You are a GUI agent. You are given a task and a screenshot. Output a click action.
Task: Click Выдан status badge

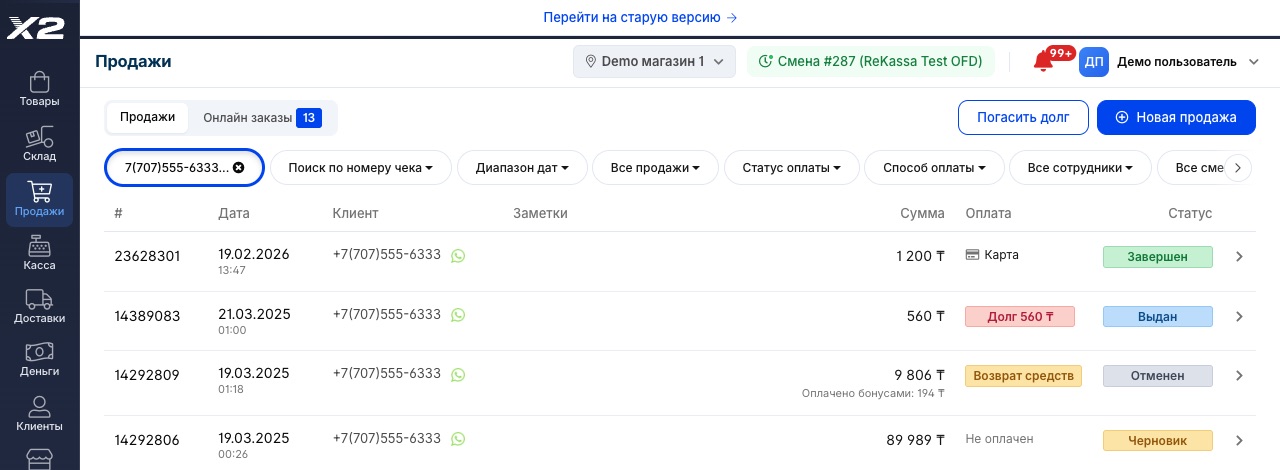coord(1158,317)
